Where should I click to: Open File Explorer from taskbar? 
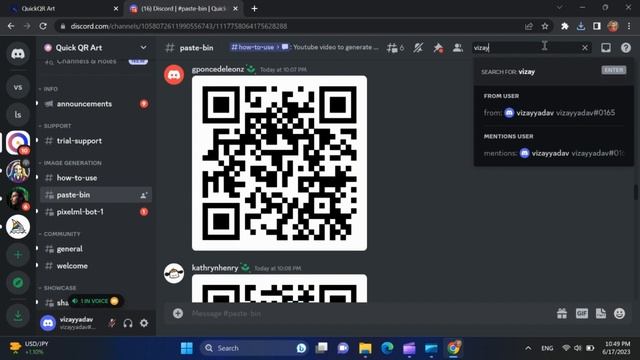365,348
